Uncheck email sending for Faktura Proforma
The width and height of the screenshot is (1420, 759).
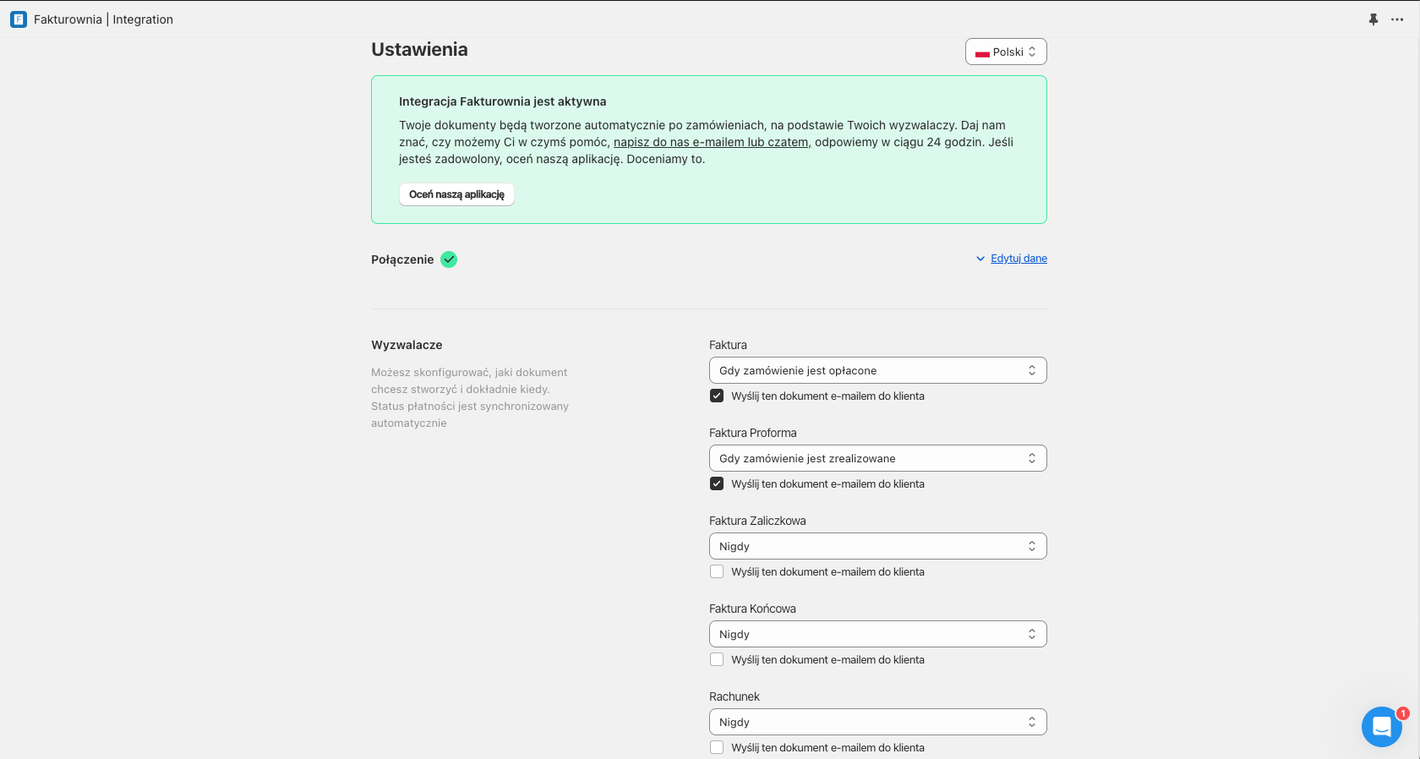point(717,484)
